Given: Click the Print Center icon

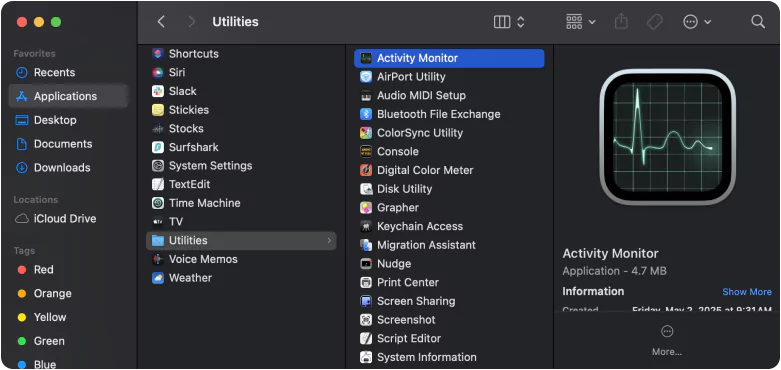Looking at the screenshot, I should 366,282.
